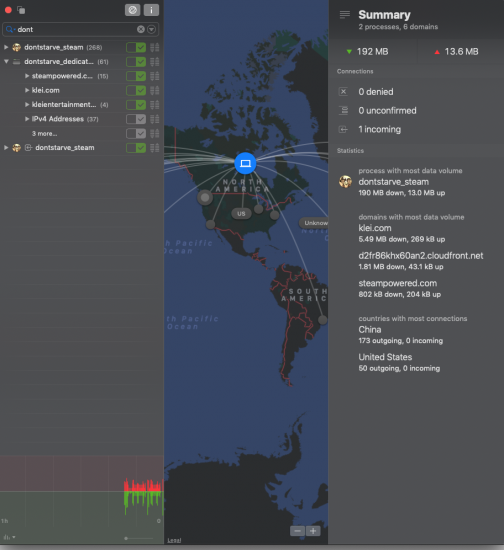Open the info inspector button
This screenshot has height=550, width=504.
pos(151,10)
